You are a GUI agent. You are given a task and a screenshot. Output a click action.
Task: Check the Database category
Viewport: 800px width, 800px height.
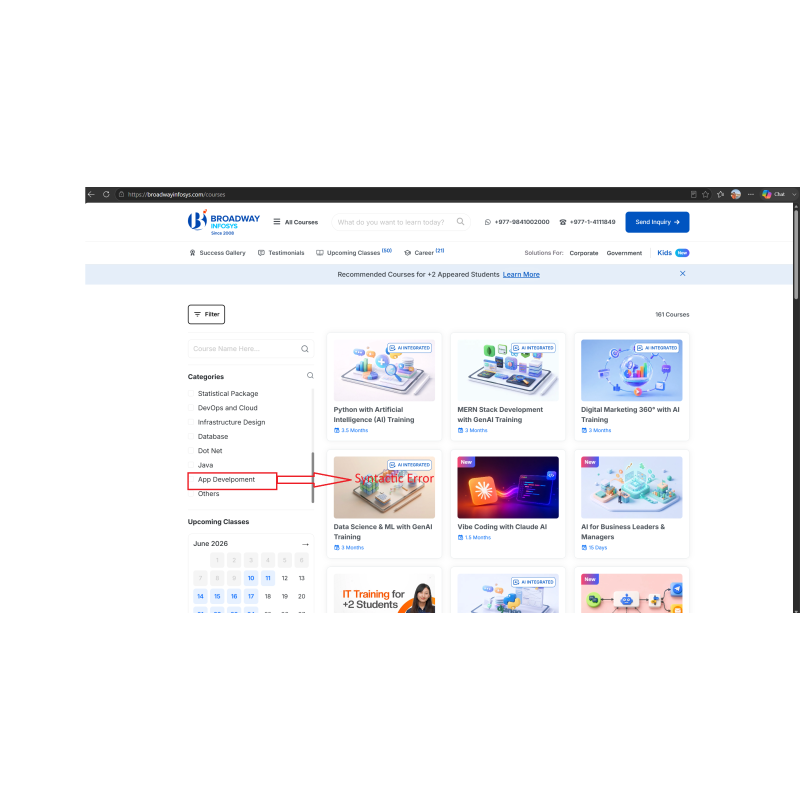[191, 436]
